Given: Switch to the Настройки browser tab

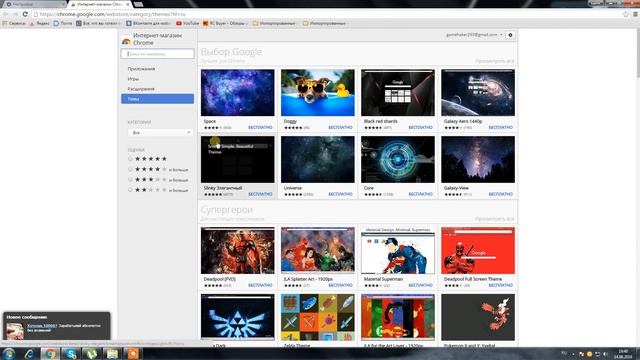Looking at the screenshot, I should [33, 4].
